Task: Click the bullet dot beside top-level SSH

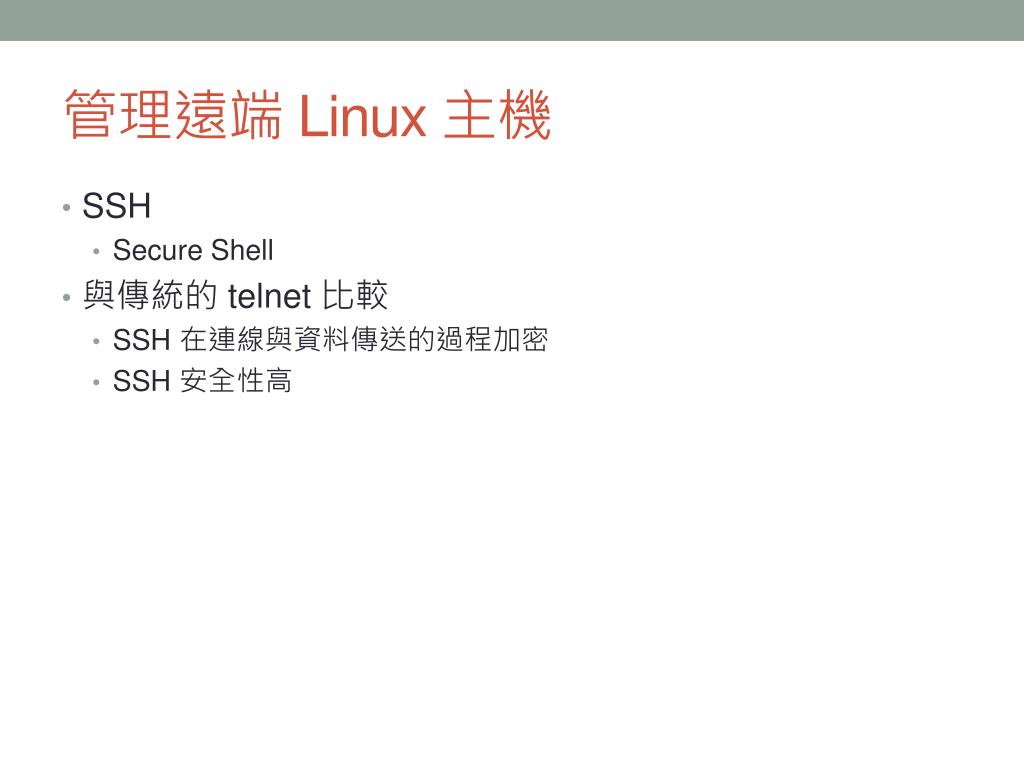Action: (x=67, y=208)
